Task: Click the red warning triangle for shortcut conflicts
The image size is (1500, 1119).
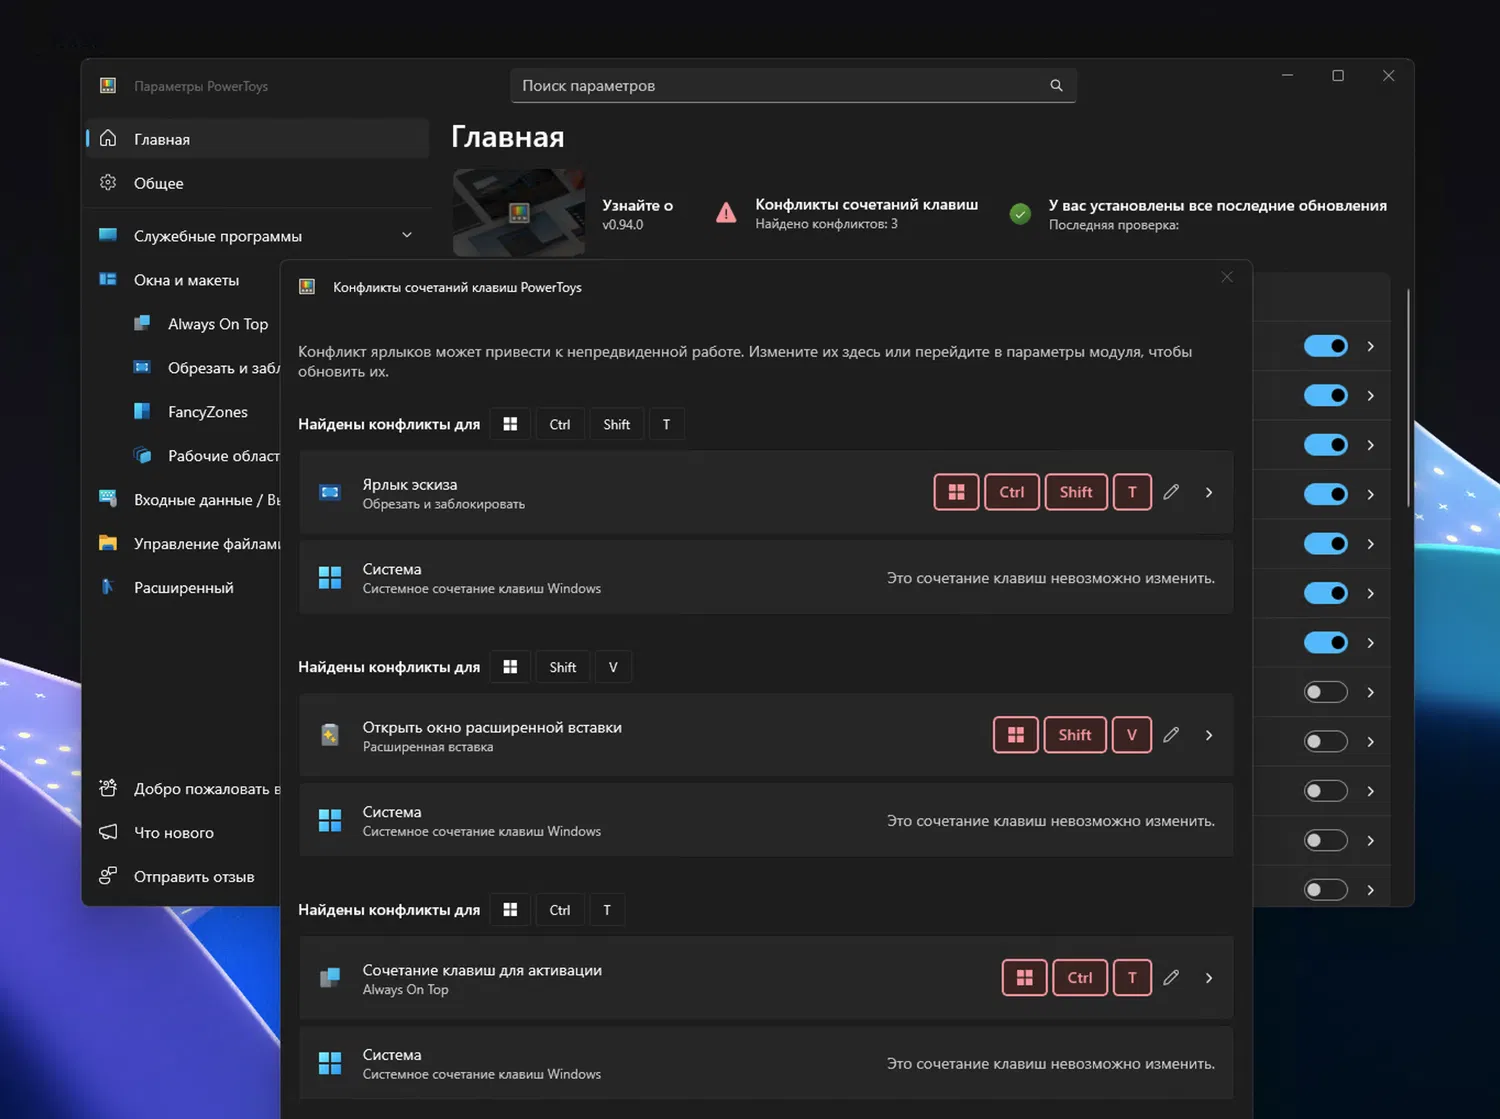Action: coord(726,213)
